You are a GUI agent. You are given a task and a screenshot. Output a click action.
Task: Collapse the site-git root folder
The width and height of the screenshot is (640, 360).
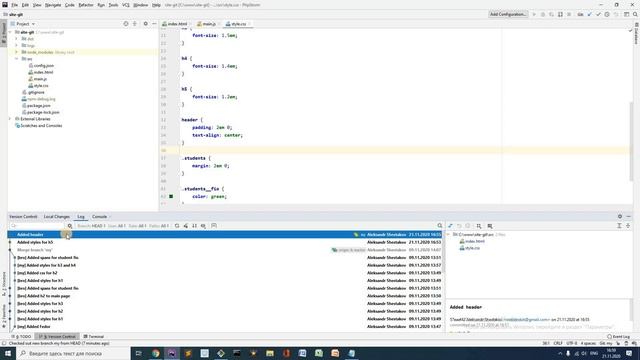coord(11,32)
